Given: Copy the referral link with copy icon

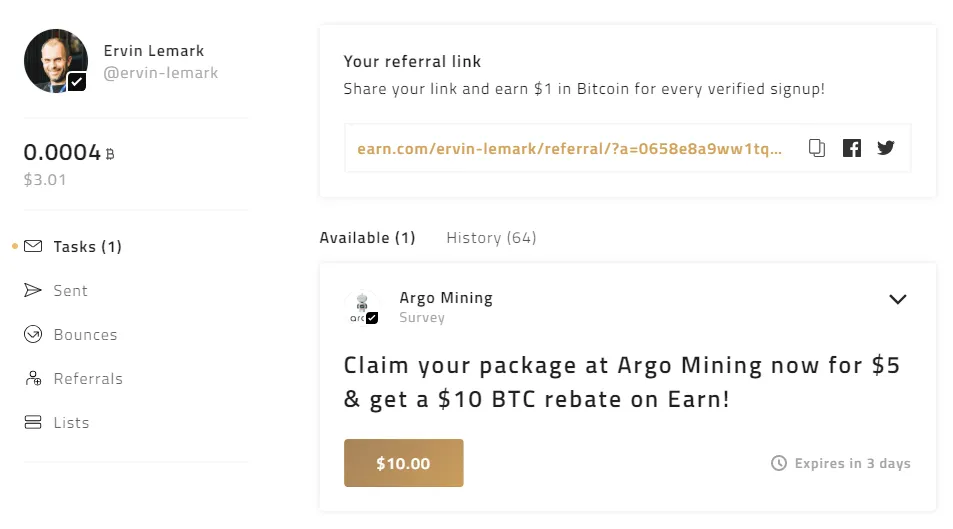Looking at the screenshot, I should [x=817, y=148].
